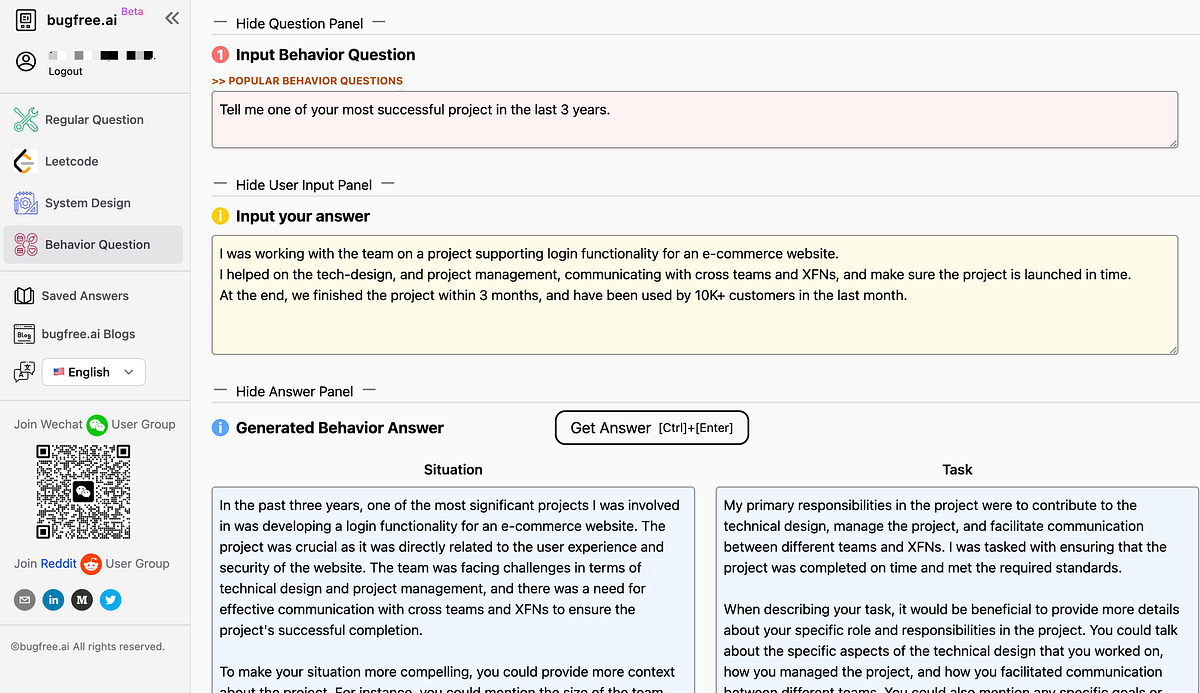Screen dimensions: 1200x693
Task: Open Saved Answers book icon
Action: 24,295
